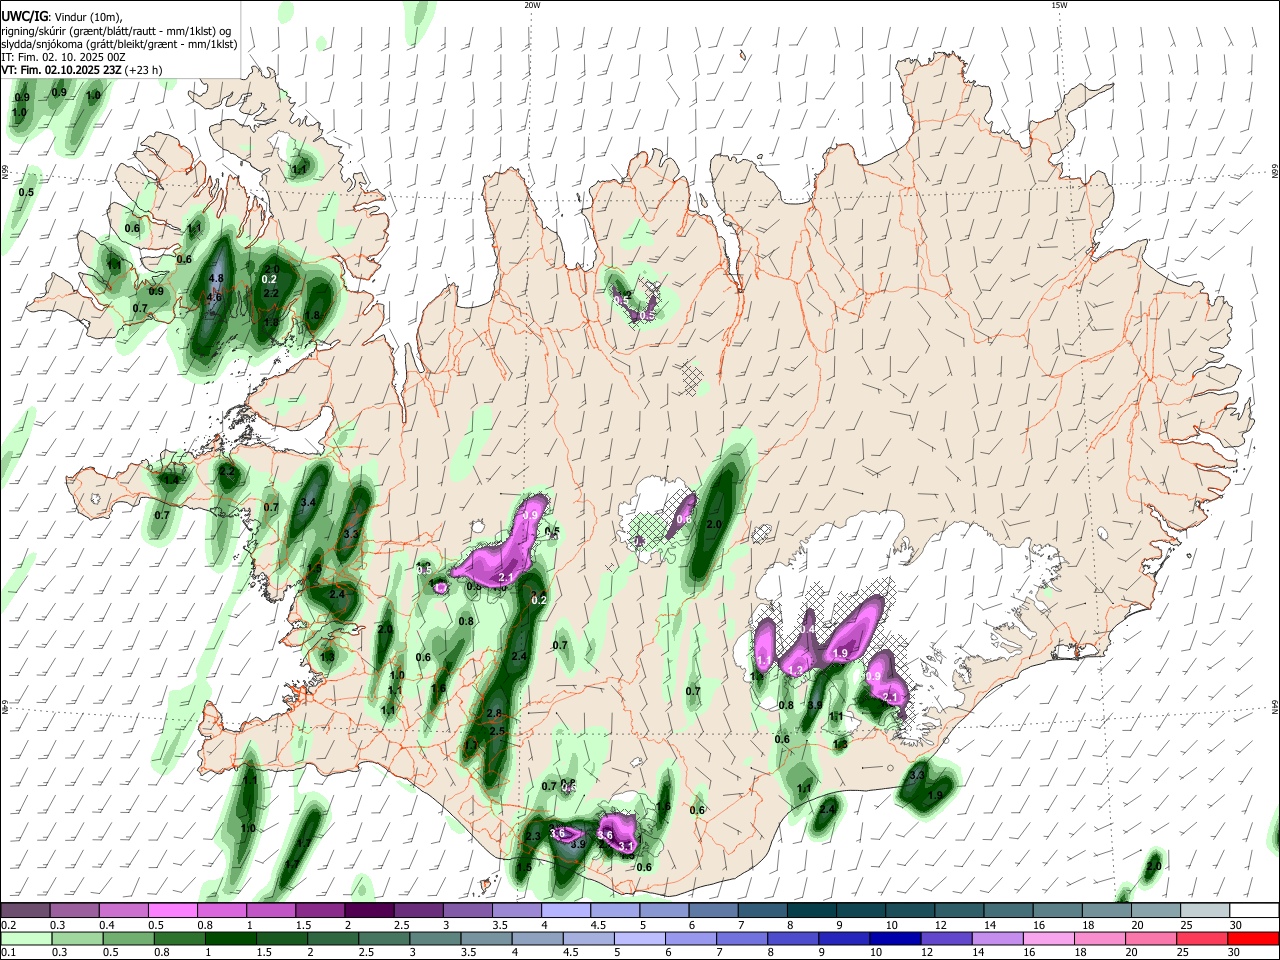Click the 4 pale periwinkle swatch in upper legend
Screen dimensions: 1280x960
pyautogui.click(x=565, y=910)
